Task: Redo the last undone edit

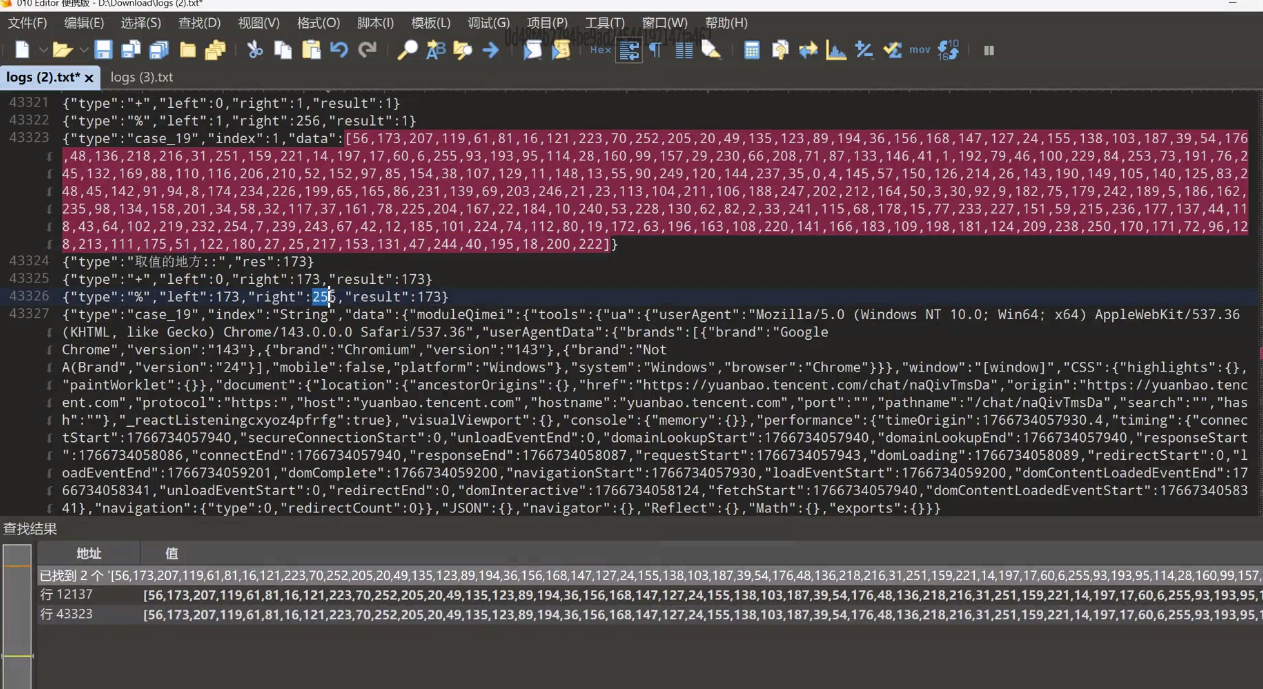Action: tap(367, 49)
